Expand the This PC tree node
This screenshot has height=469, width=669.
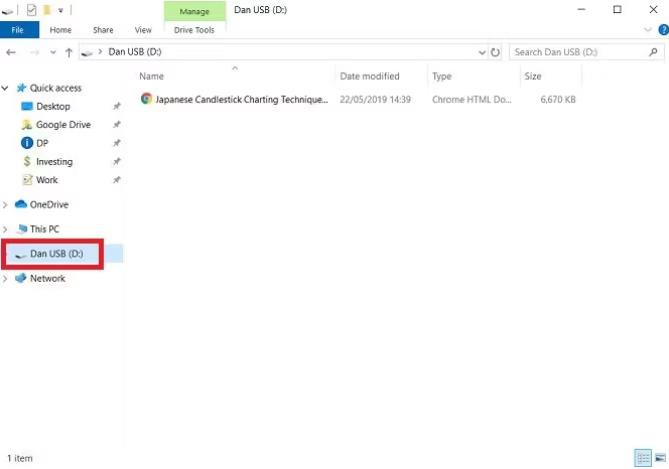click(x=6, y=229)
